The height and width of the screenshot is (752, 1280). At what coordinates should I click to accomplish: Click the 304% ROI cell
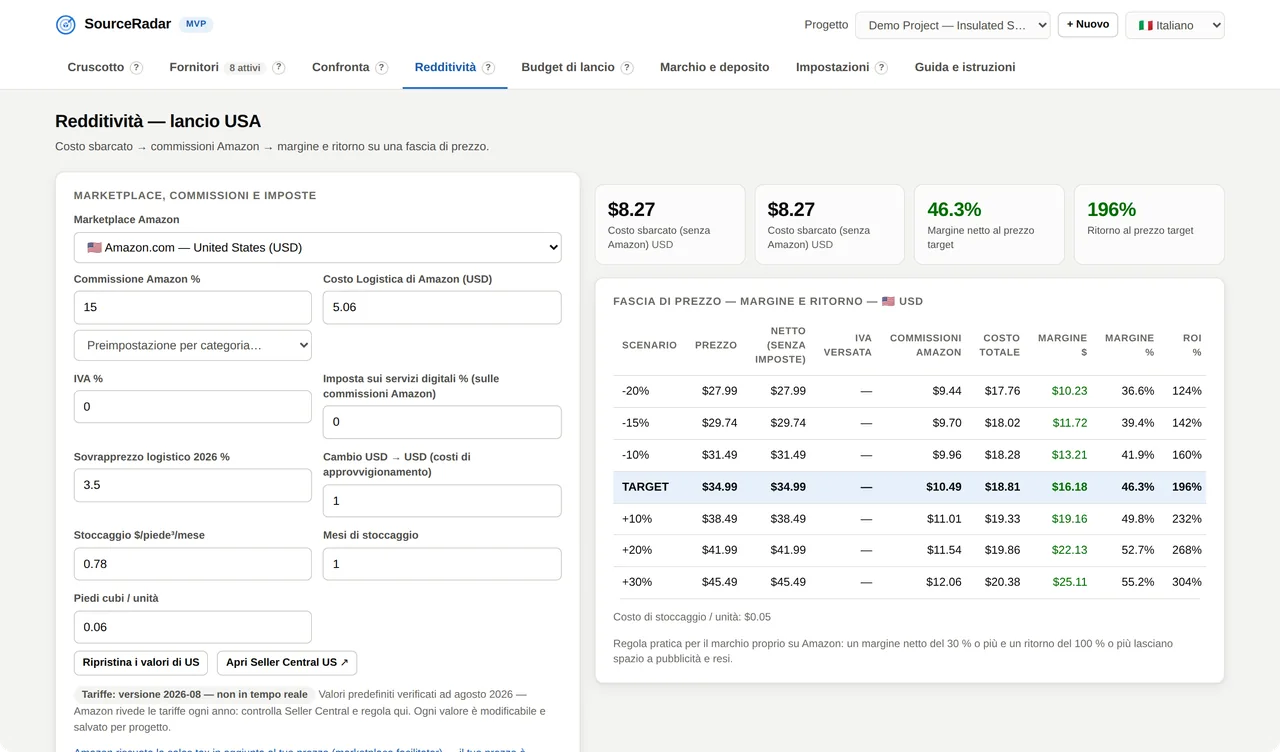point(1186,582)
